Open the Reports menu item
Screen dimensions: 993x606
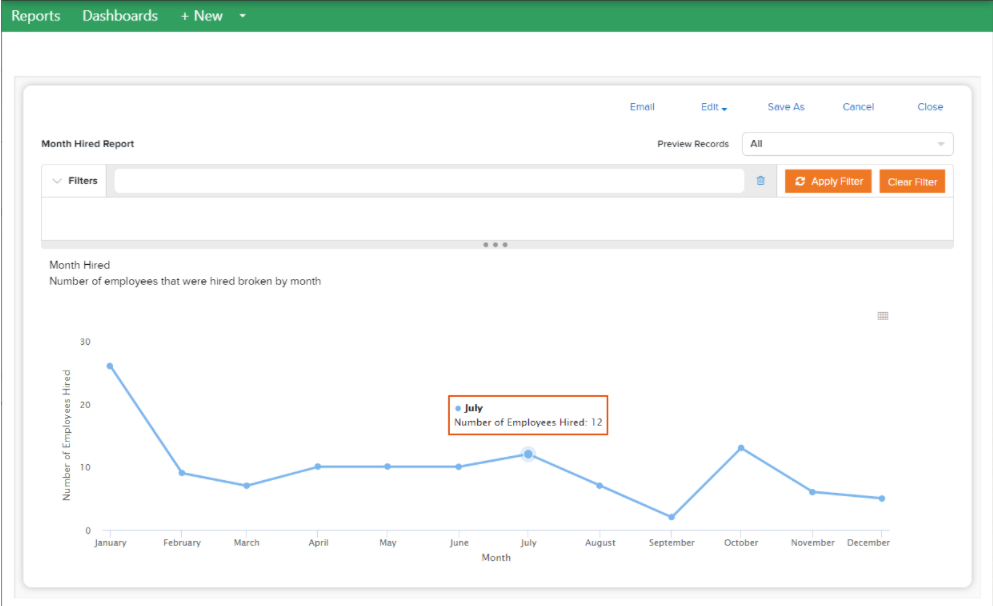coord(35,16)
